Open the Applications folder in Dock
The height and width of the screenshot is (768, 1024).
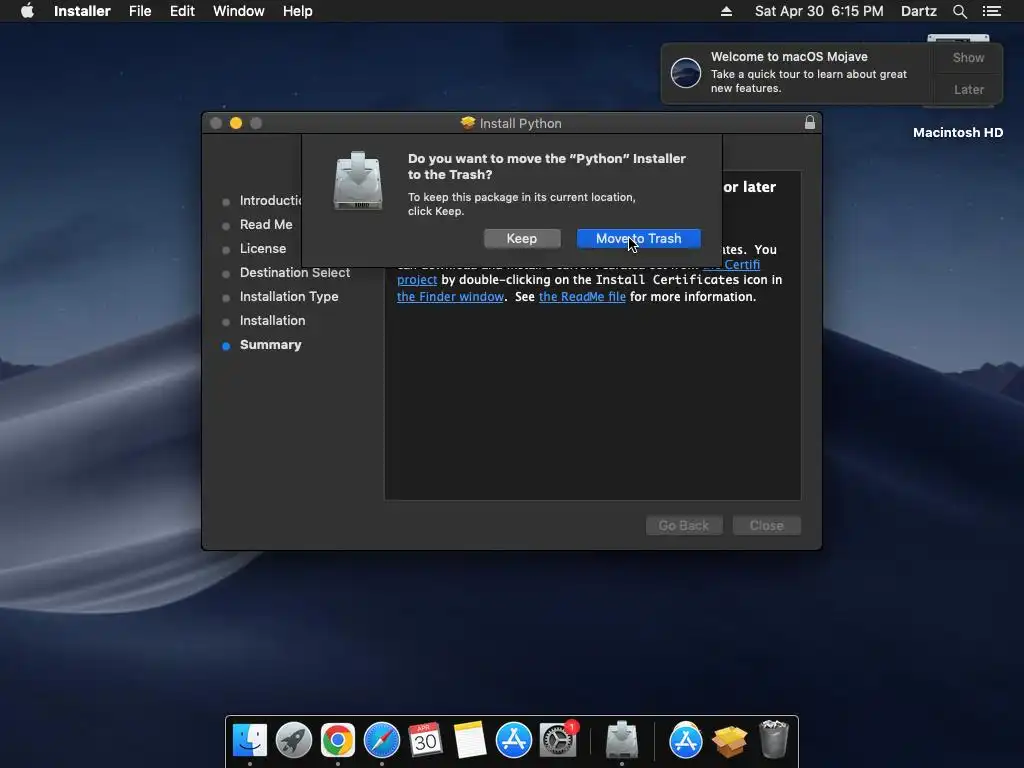(x=685, y=741)
